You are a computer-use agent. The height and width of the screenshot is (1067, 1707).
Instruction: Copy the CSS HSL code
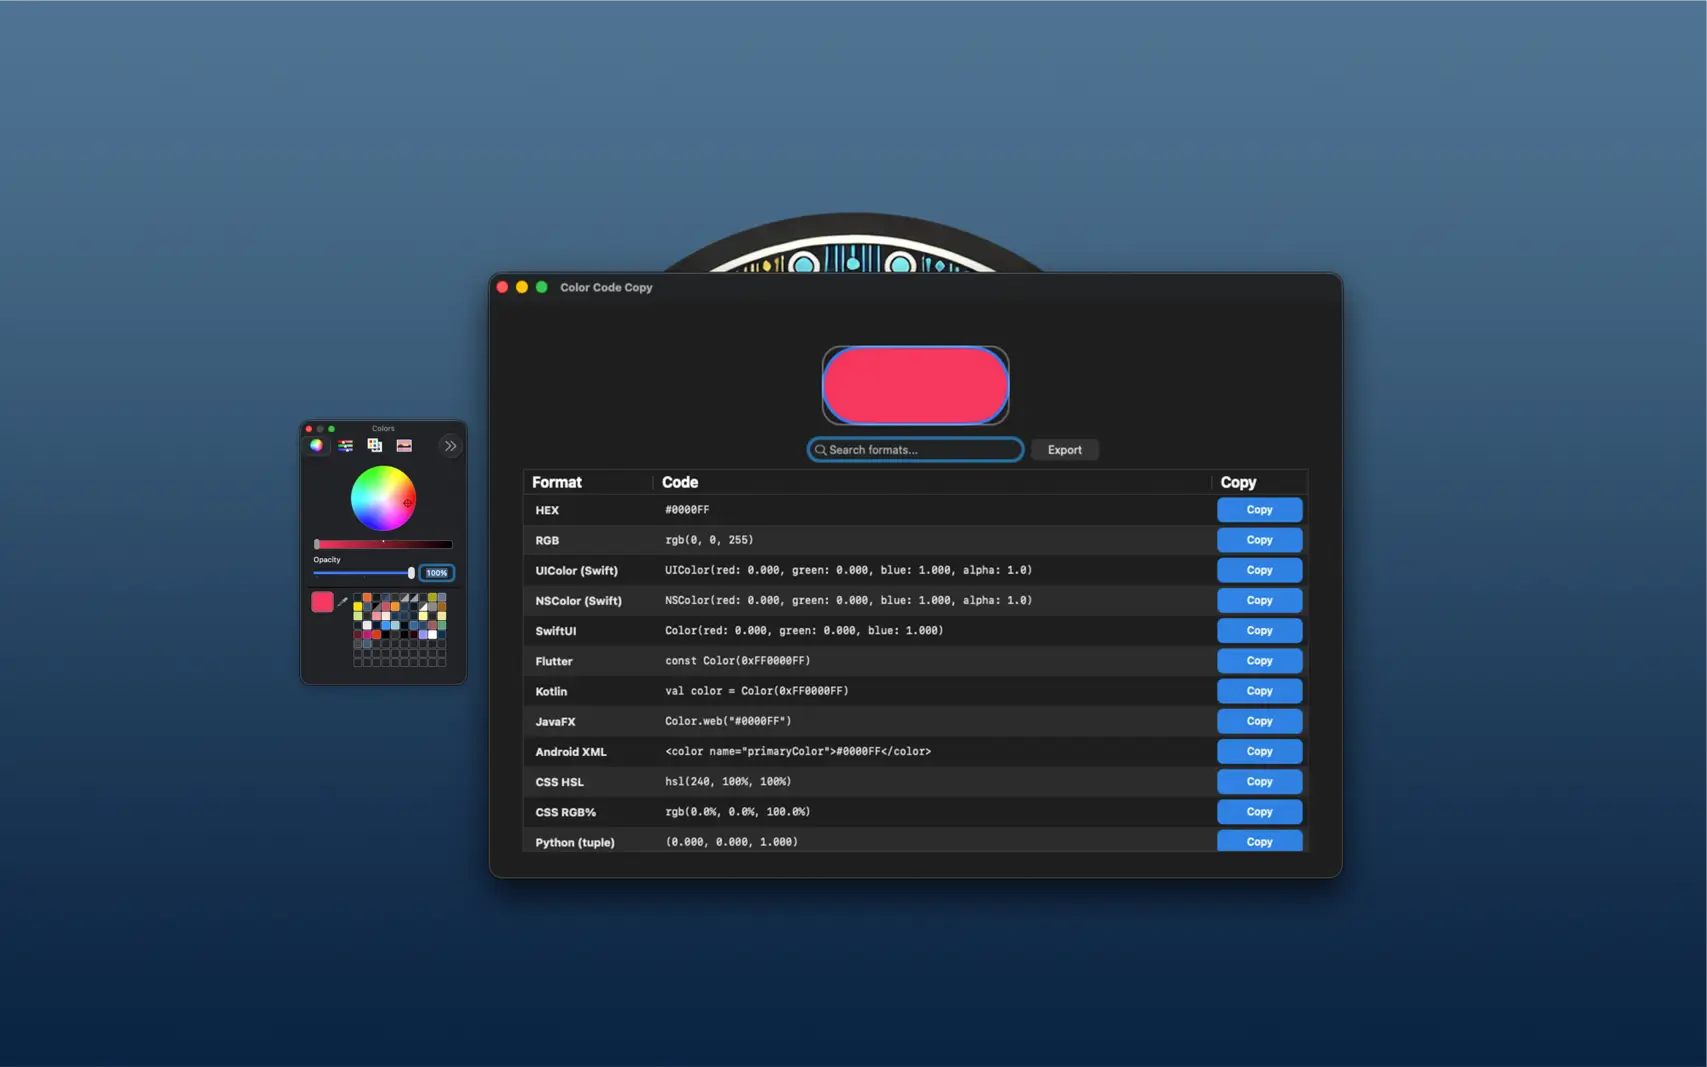1259,782
